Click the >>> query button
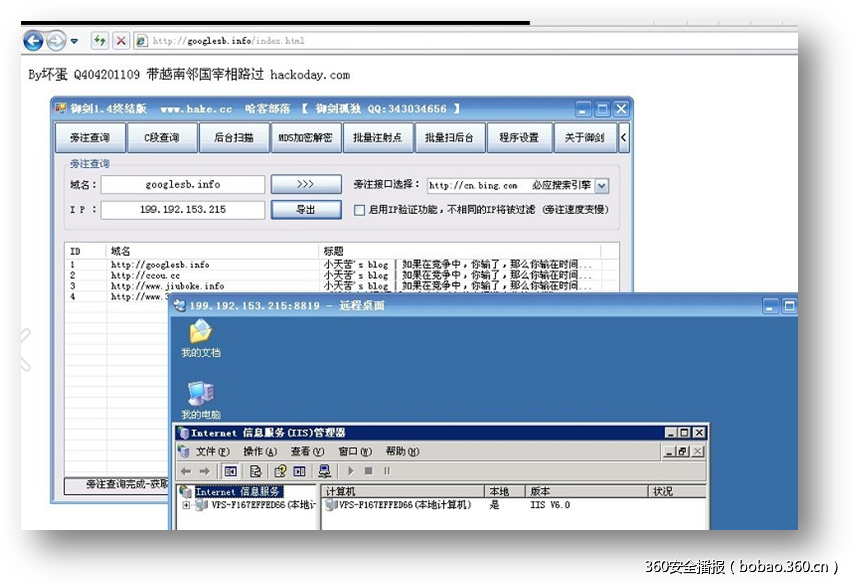Image resolution: width=853 pixels, height=585 pixels. [305, 184]
